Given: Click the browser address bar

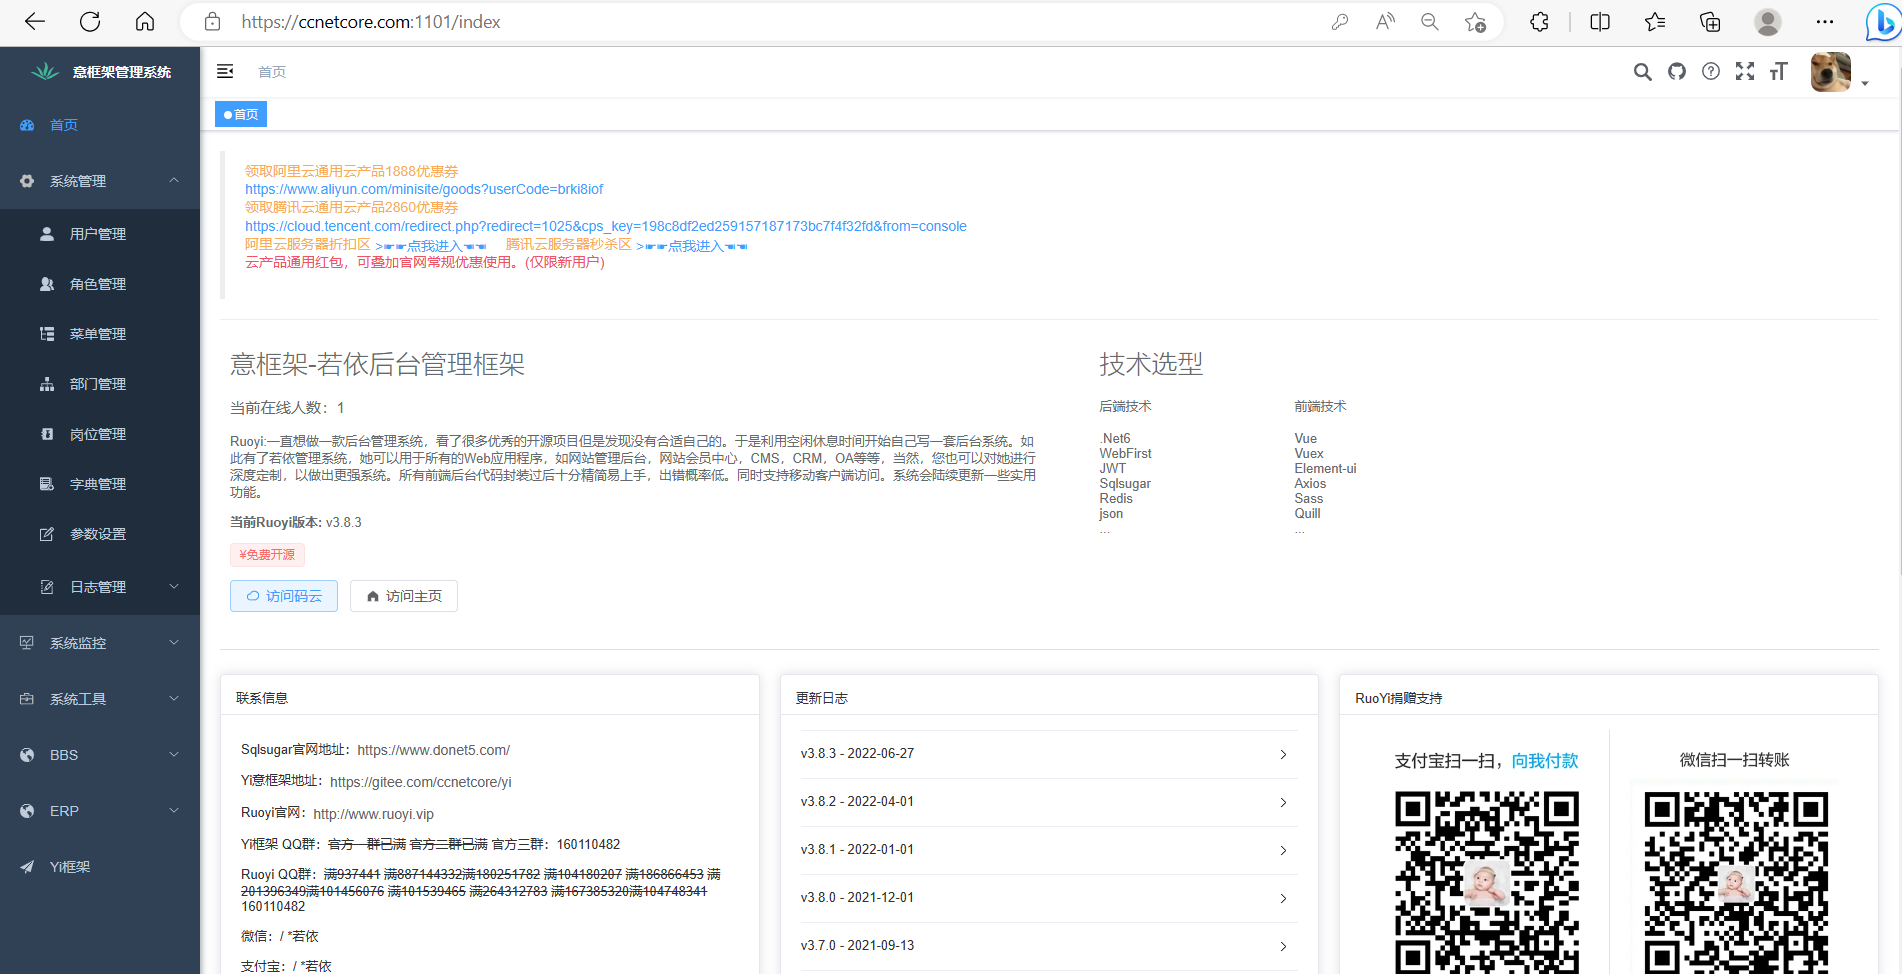Looking at the screenshot, I should click(x=760, y=22).
